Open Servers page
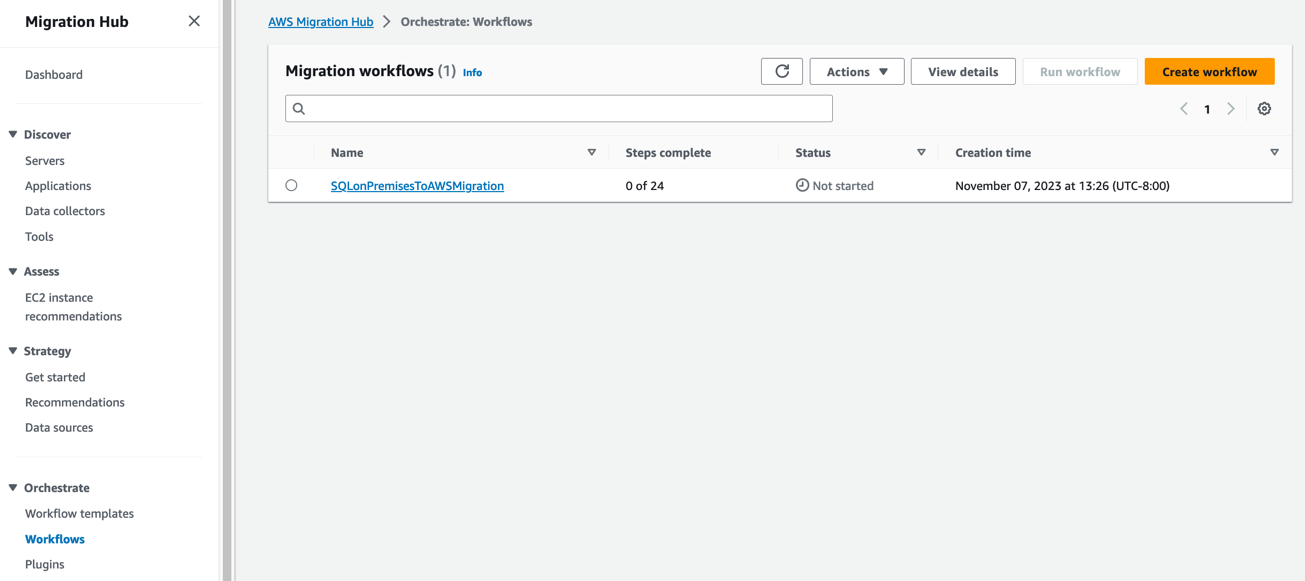This screenshot has height=581, width=1305. click(x=45, y=161)
